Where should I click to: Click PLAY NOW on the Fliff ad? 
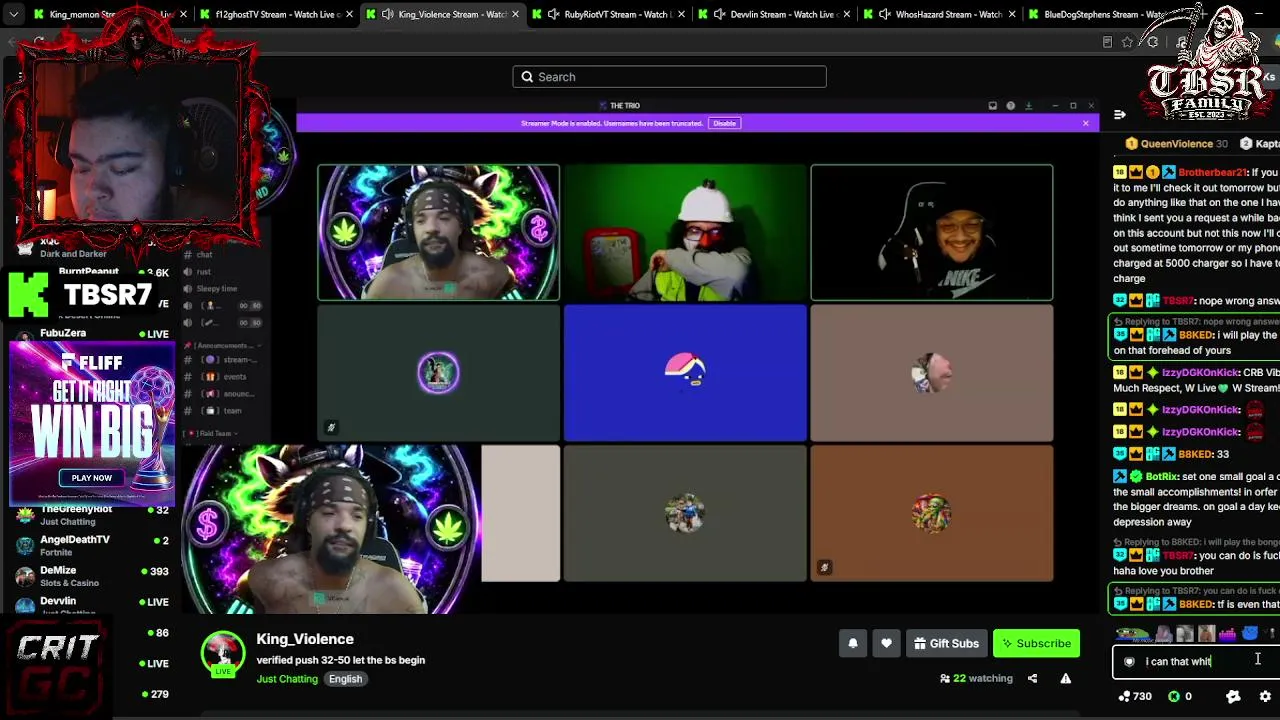[91, 478]
